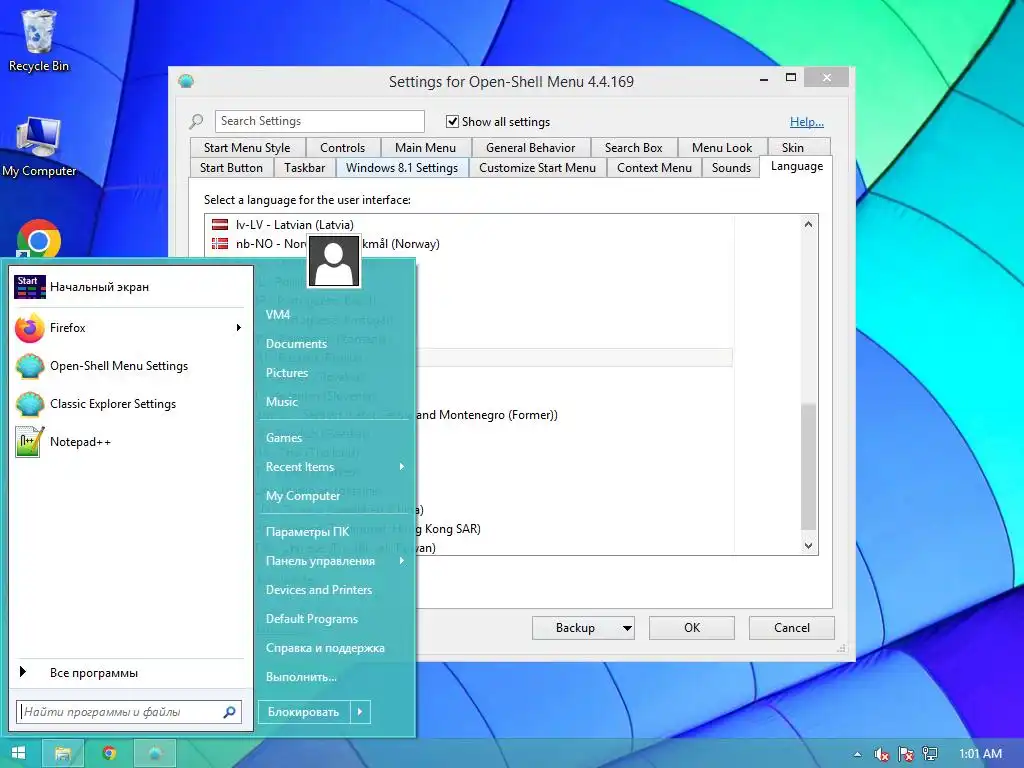1024x768 pixels.
Task: Expand Панель управления submenu
Action: 402,561
